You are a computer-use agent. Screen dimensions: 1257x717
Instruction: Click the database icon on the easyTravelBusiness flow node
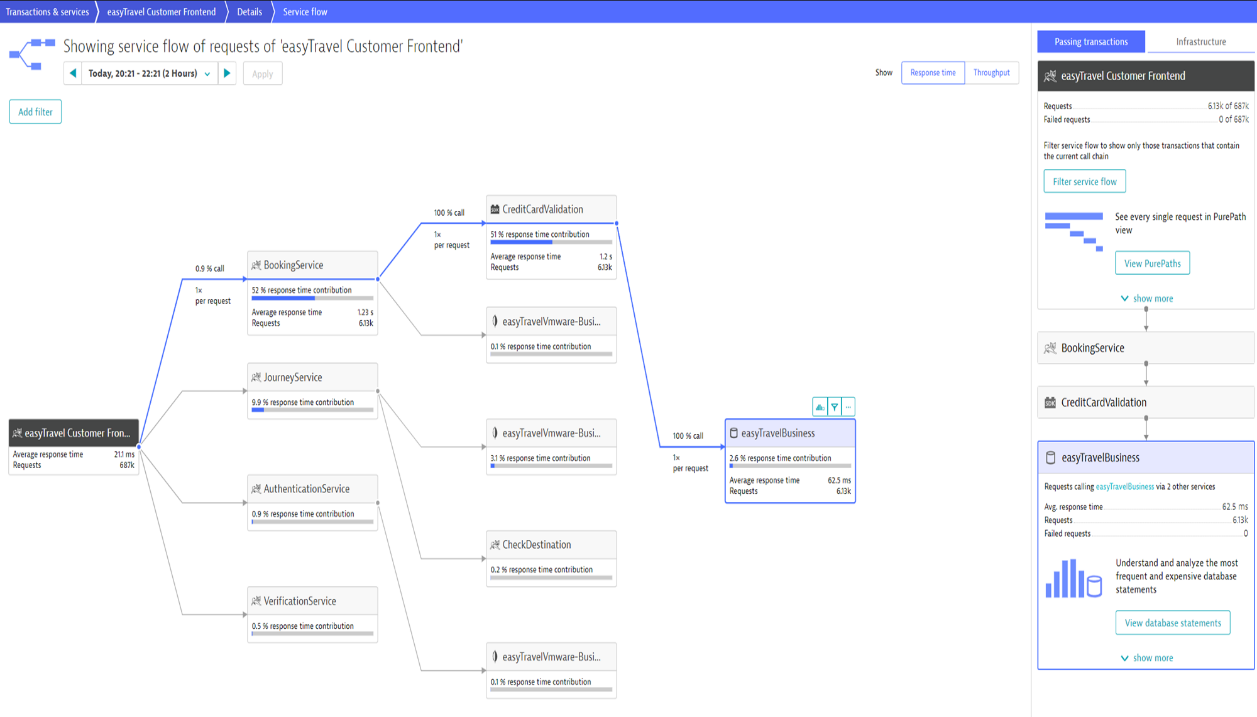[734, 433]
